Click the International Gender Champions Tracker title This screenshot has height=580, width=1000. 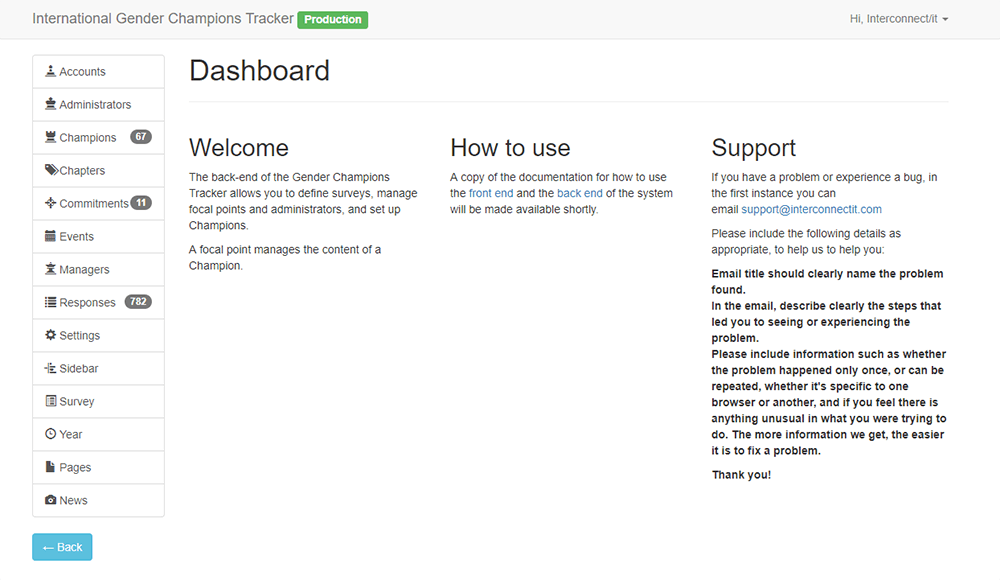click(163, 19)
